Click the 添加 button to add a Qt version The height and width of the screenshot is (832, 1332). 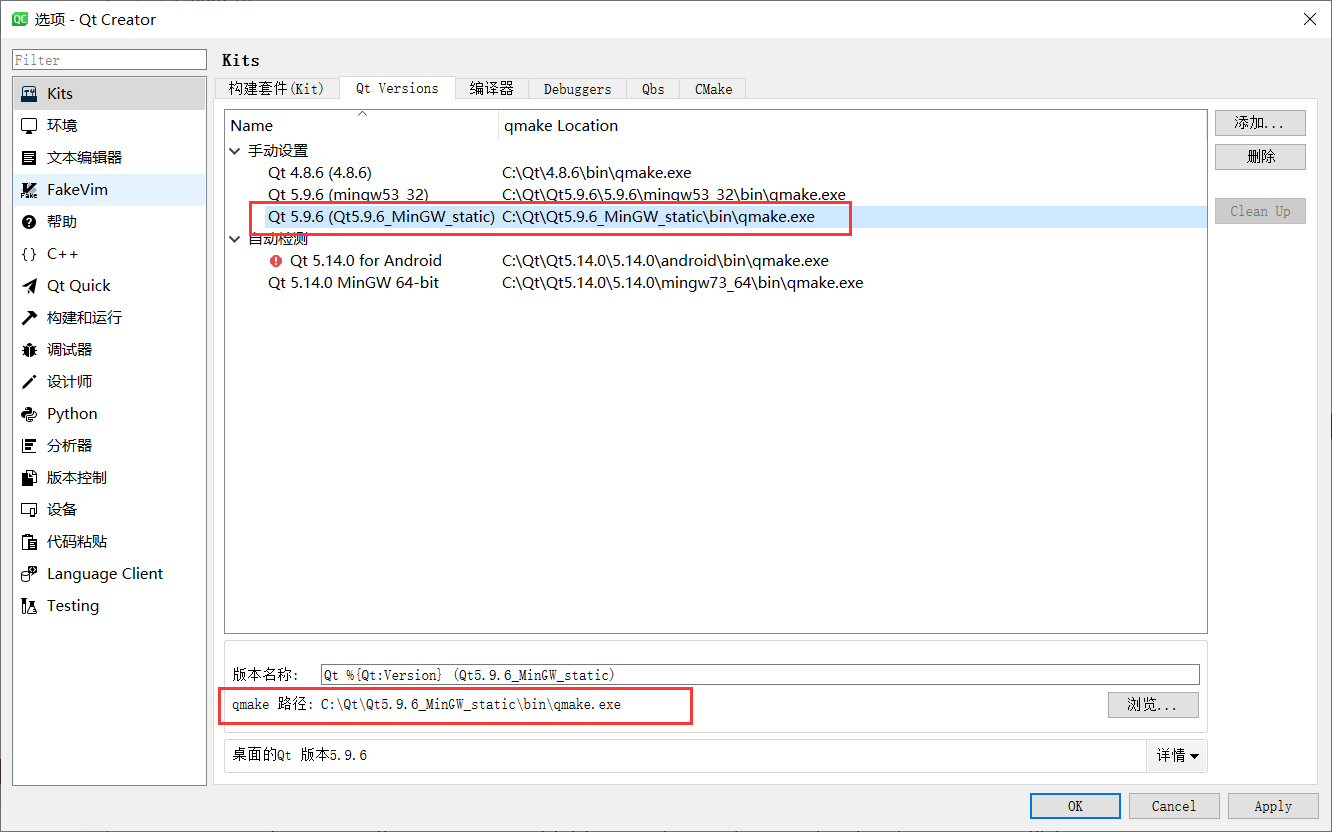pyautogui.click(x=1260, y=122)
